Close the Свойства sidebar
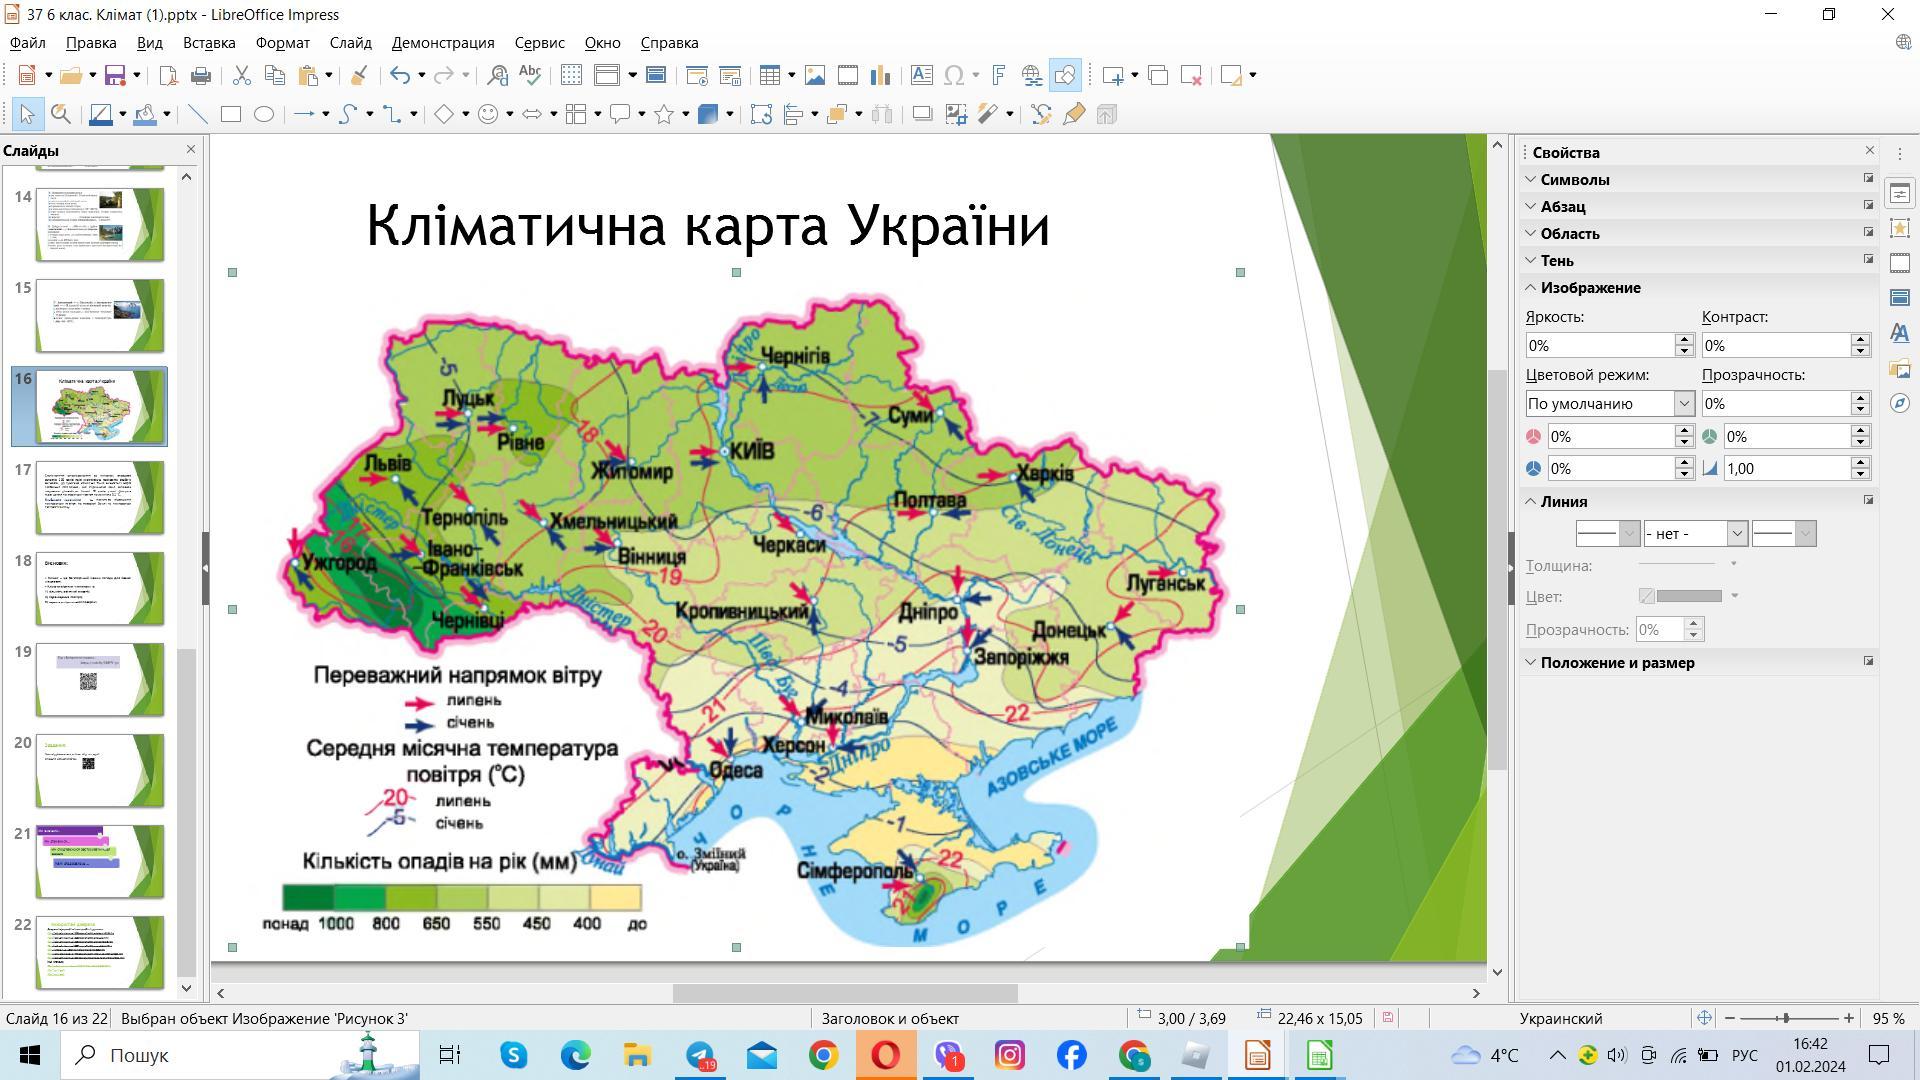The width and height of the screenshot is (1920, 1080). (x=1870, y=151)
